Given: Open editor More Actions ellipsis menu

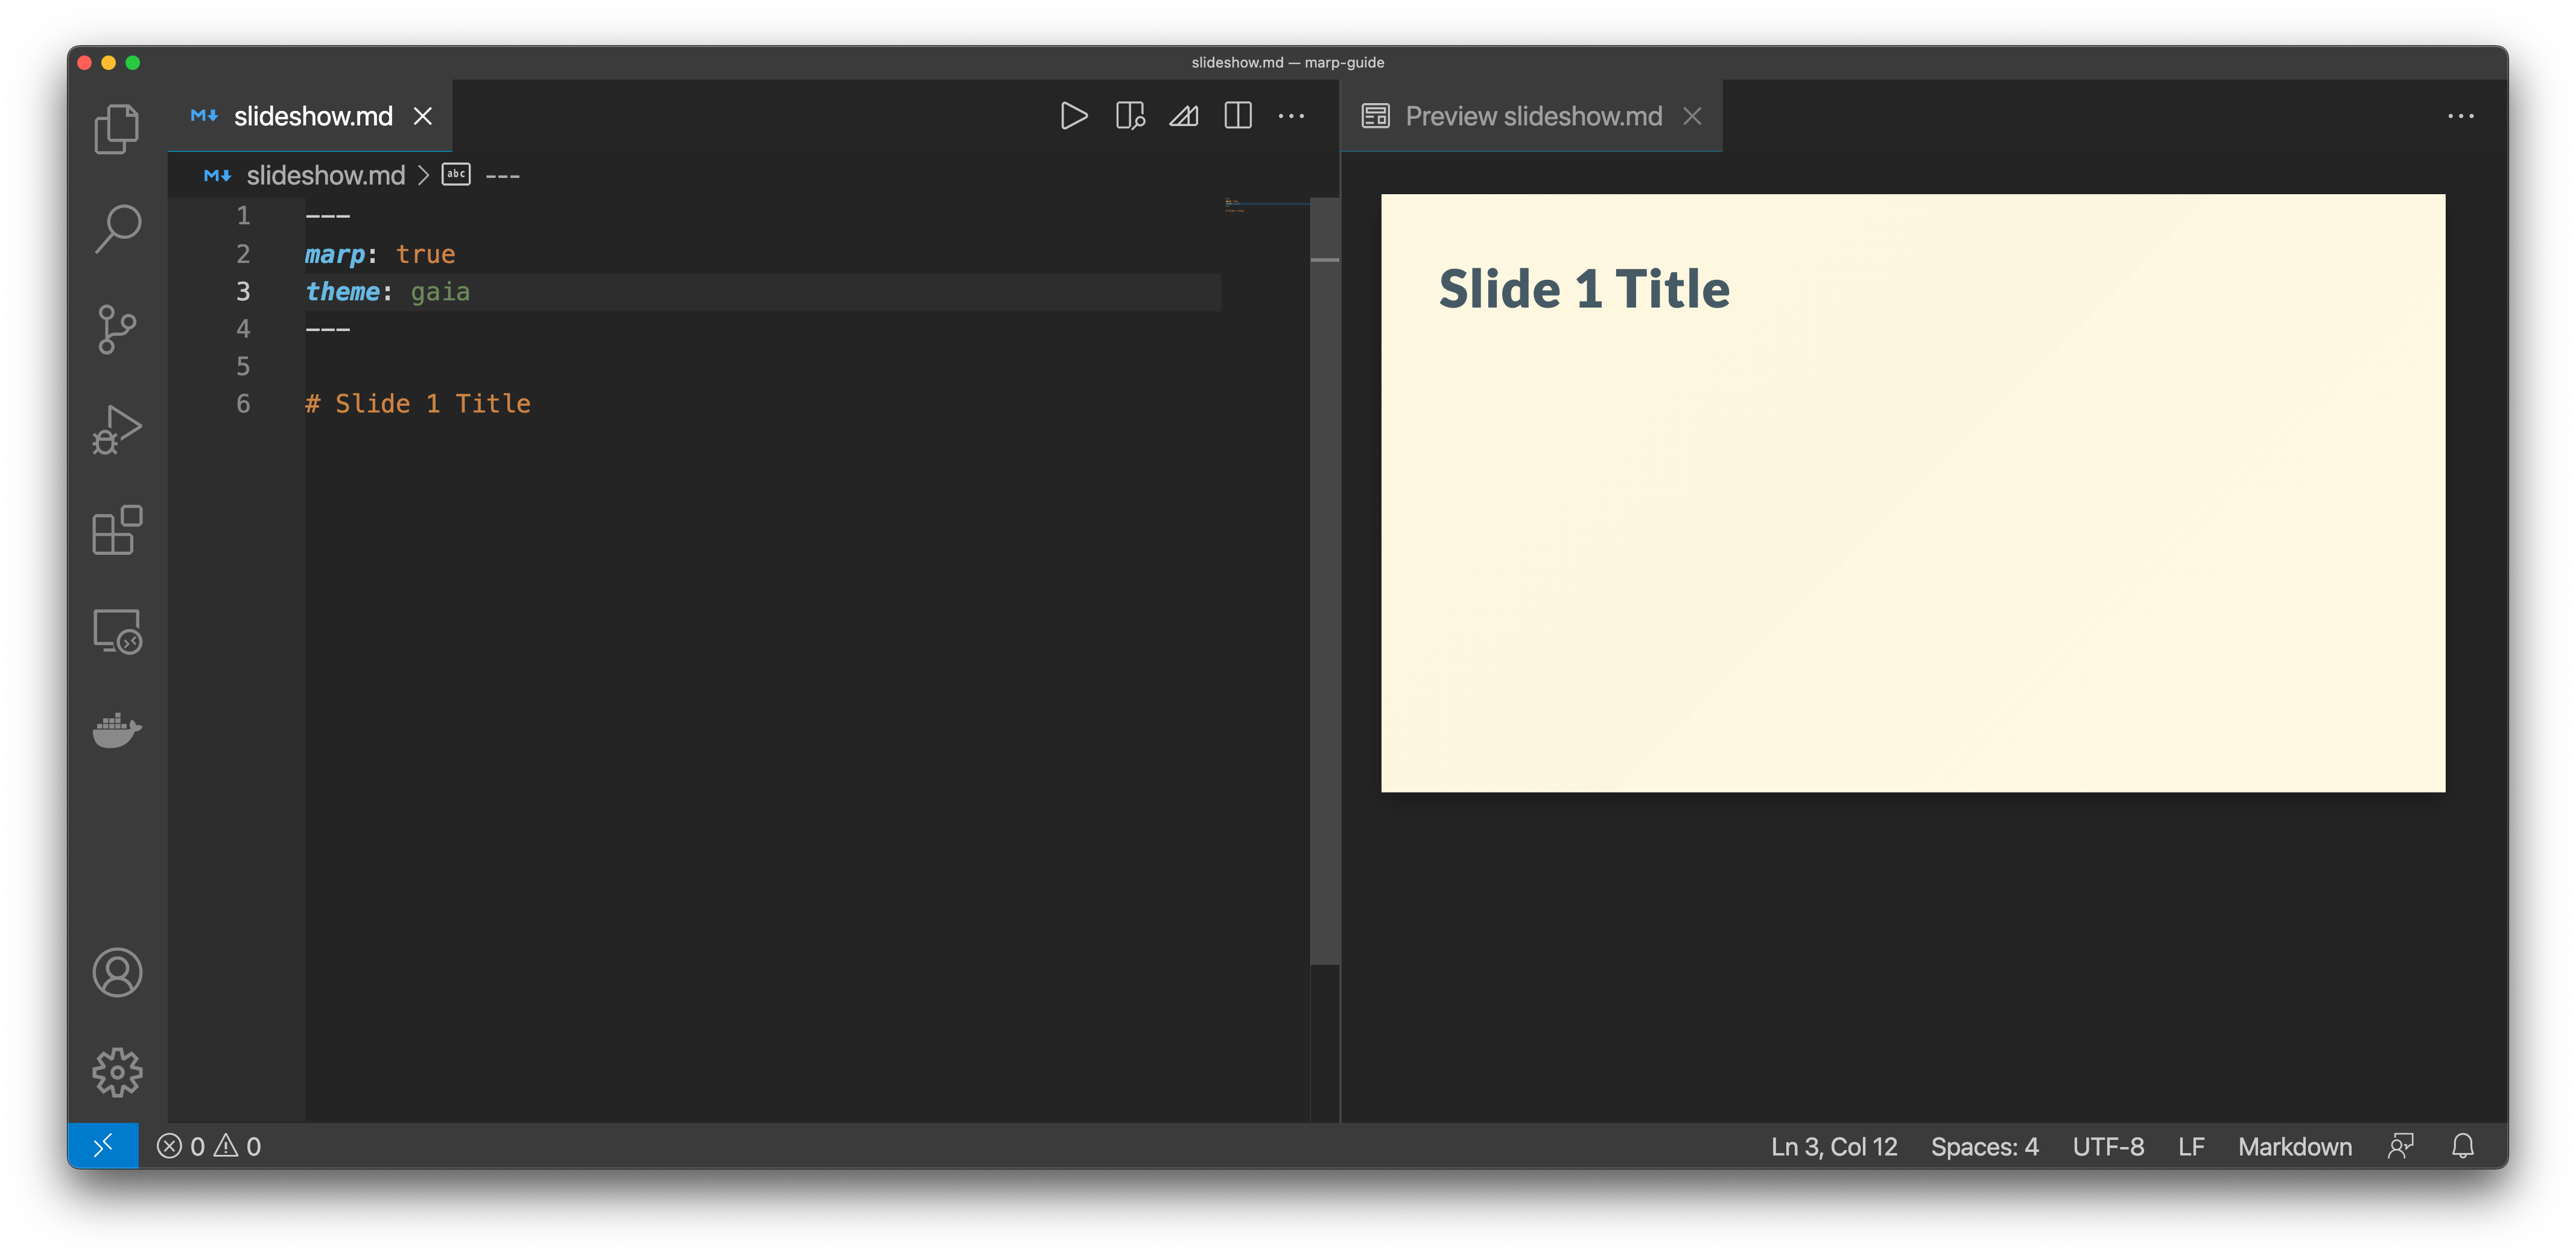Looking at the screenshot, I should (1291, 116).
